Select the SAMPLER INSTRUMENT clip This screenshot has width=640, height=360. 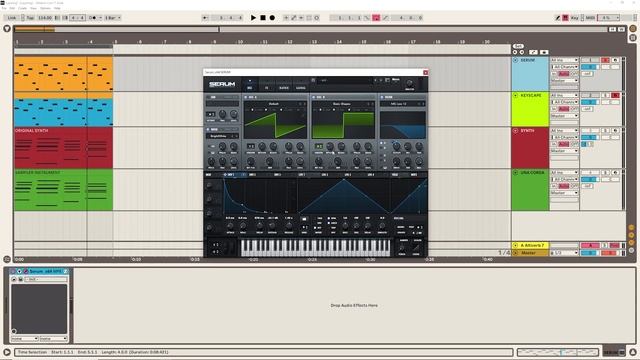coord(63,190)
